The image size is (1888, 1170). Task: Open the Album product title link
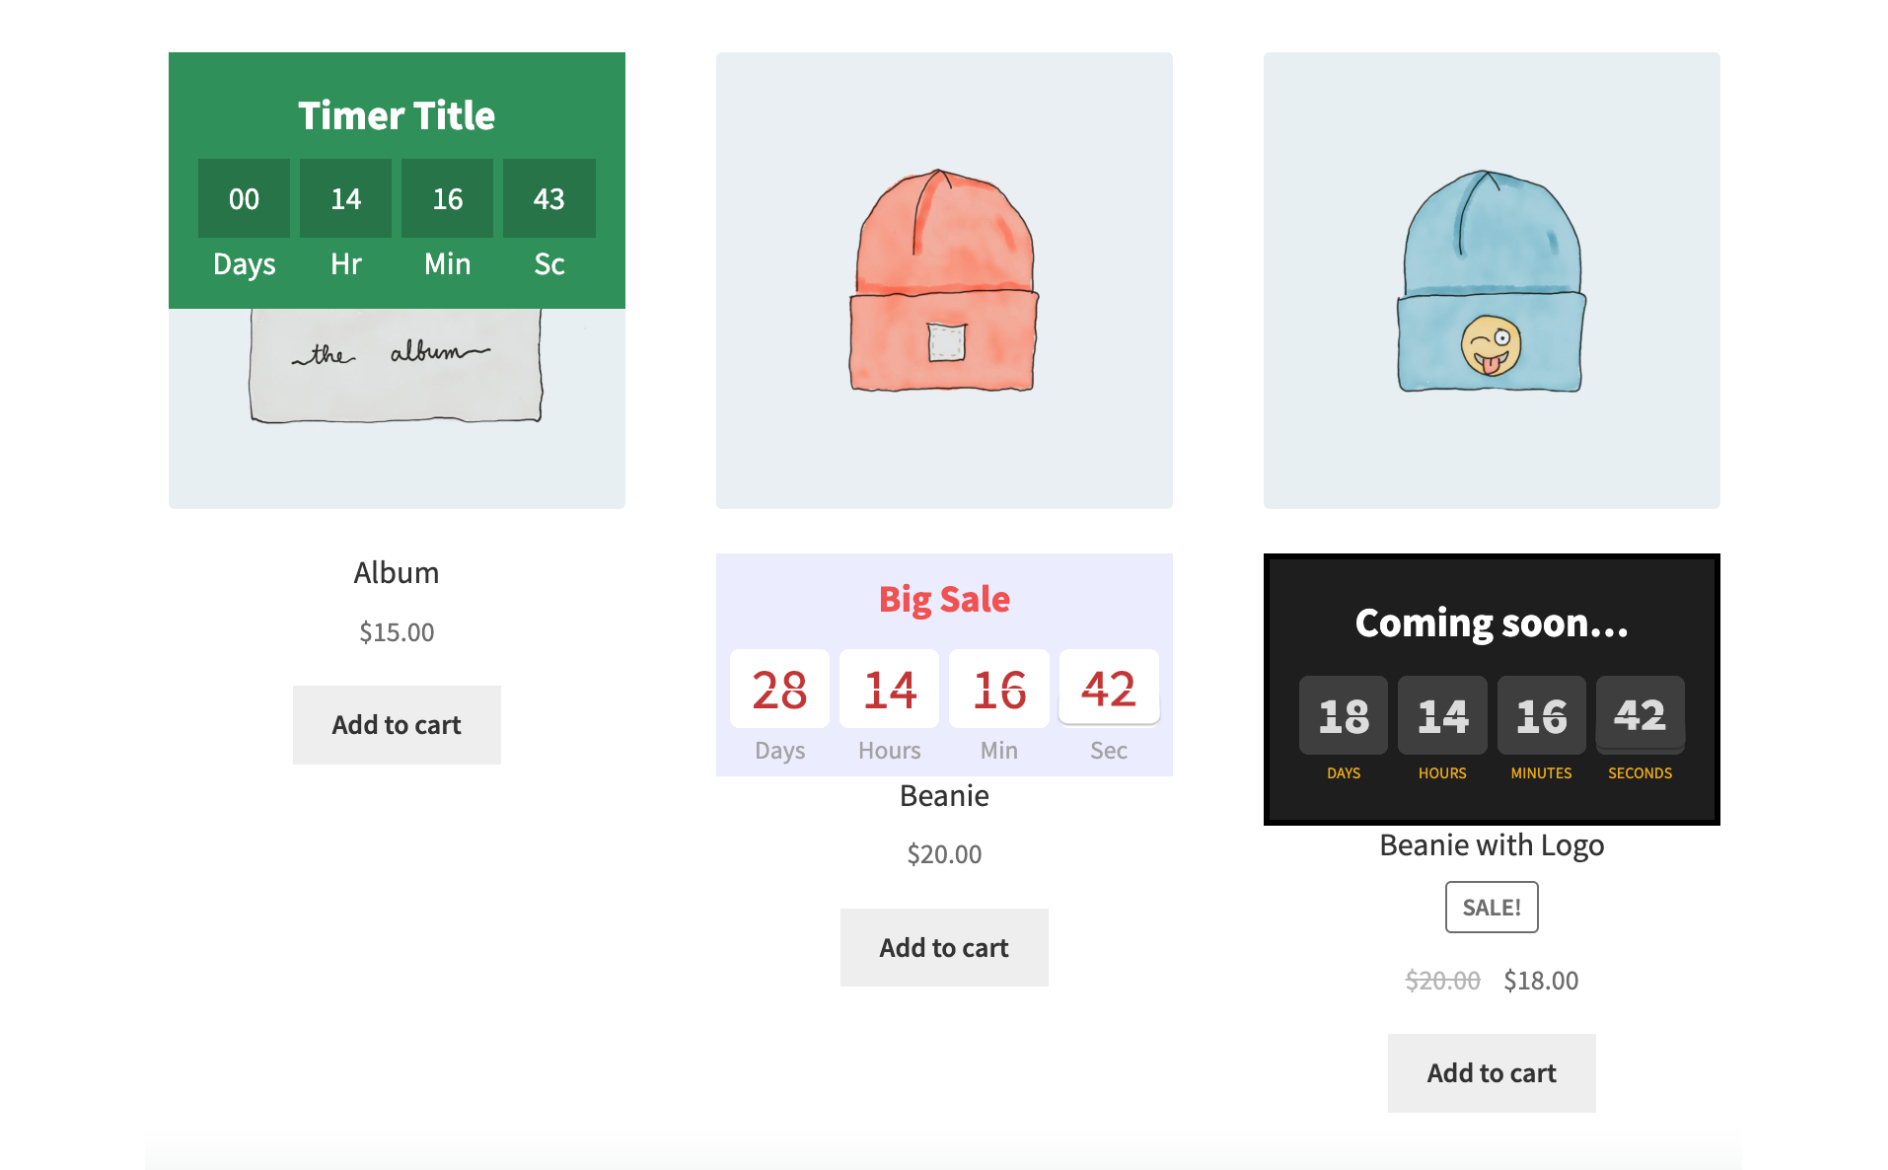point(396,572)
